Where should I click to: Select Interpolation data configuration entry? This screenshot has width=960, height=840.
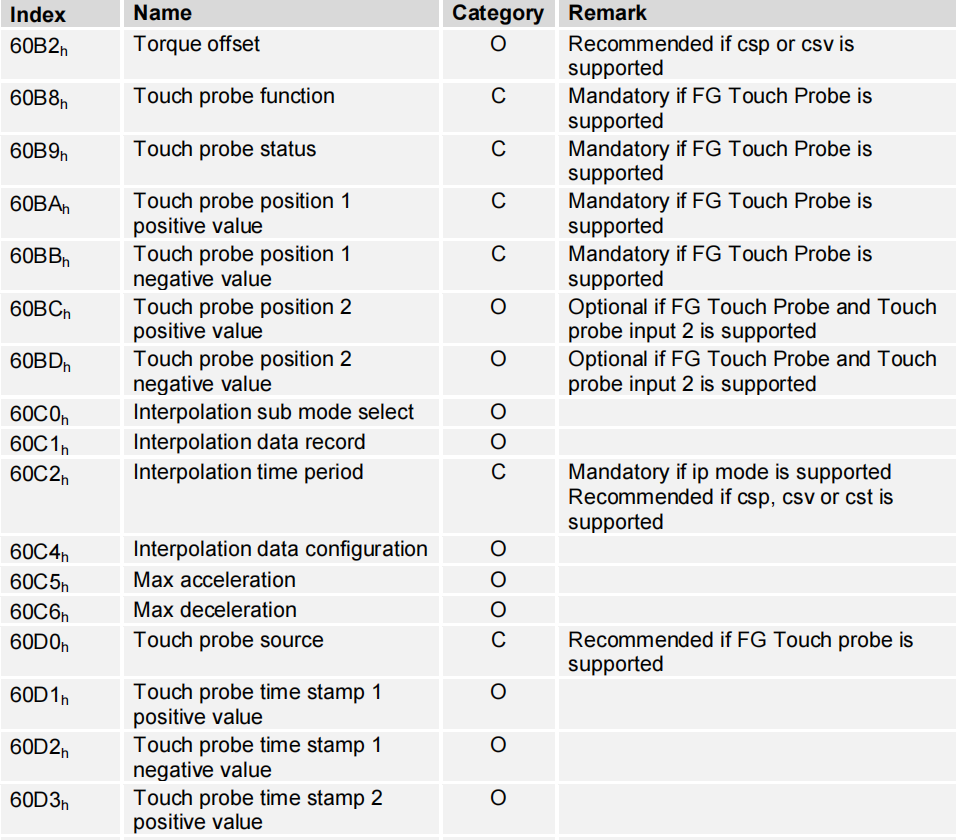280,549
